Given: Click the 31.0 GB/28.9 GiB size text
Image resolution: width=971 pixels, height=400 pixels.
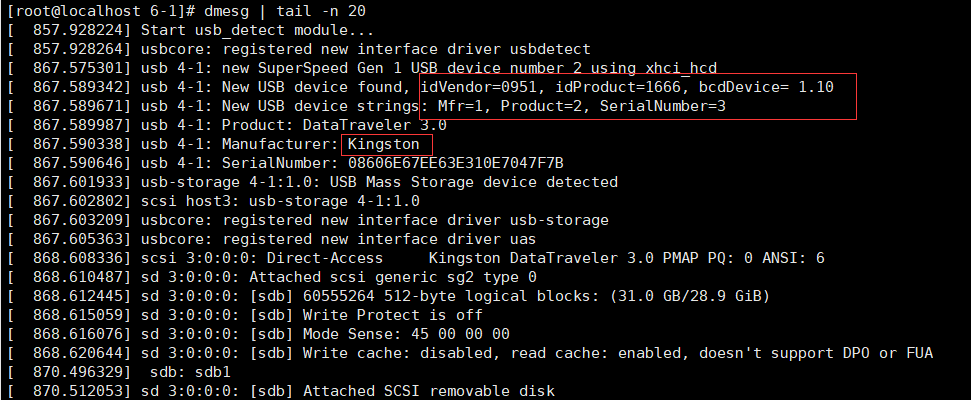Looking at the screenshot, I should [690, 297].
